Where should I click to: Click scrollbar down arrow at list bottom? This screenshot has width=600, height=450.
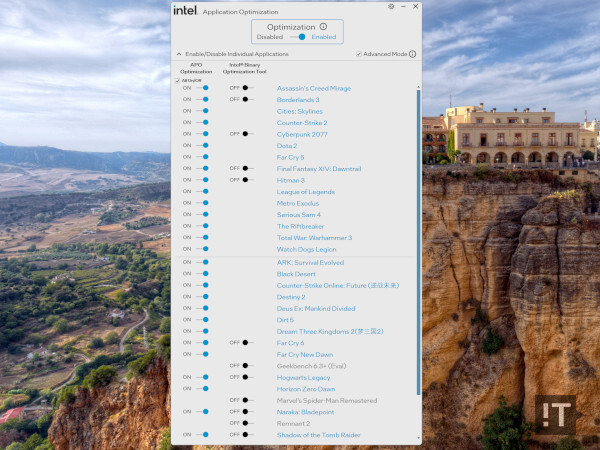[418, 438]
